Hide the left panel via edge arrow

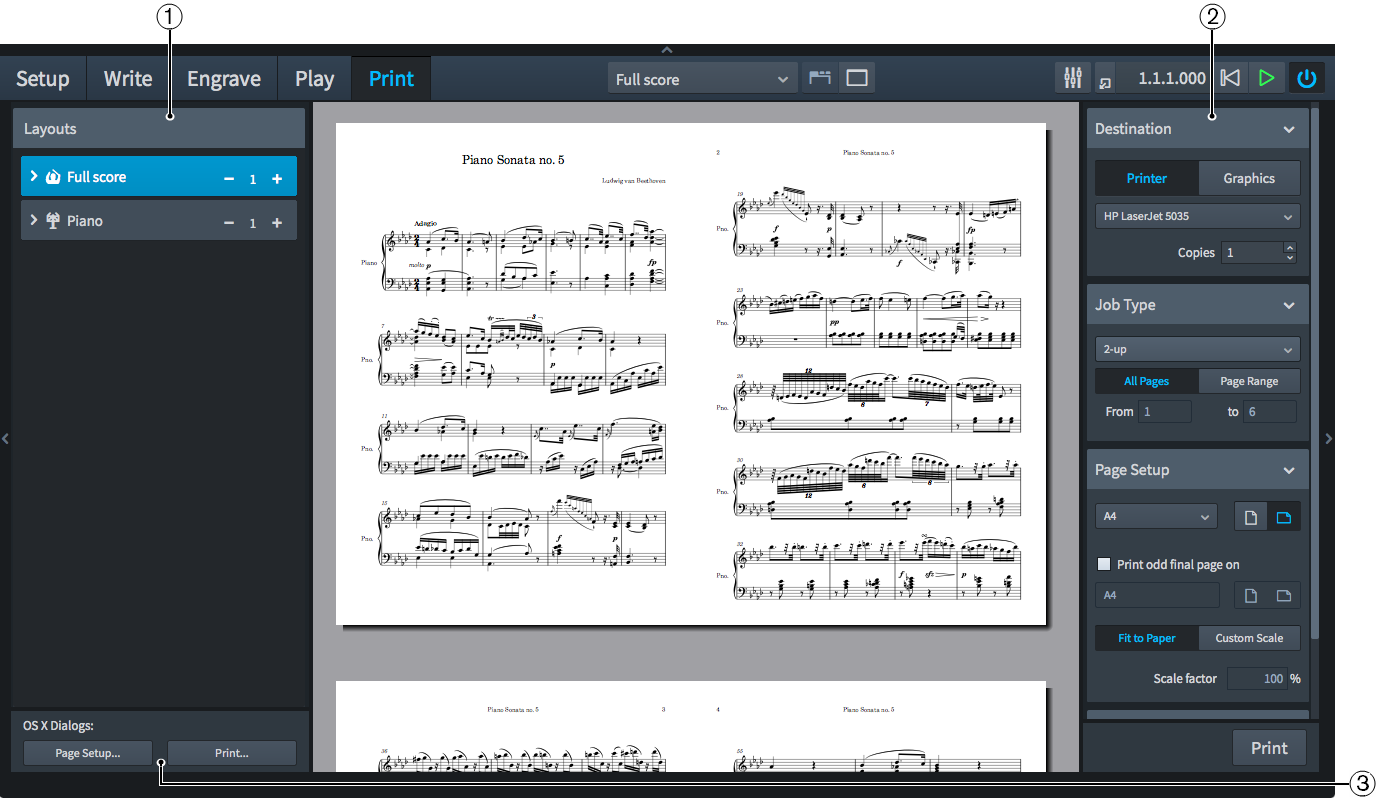click(5, 438)
